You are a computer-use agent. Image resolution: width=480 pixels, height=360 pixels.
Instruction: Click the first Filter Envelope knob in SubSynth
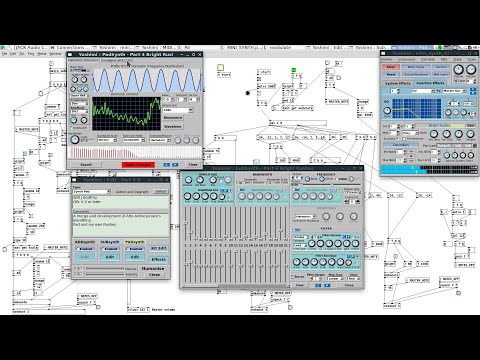[297, 262]
